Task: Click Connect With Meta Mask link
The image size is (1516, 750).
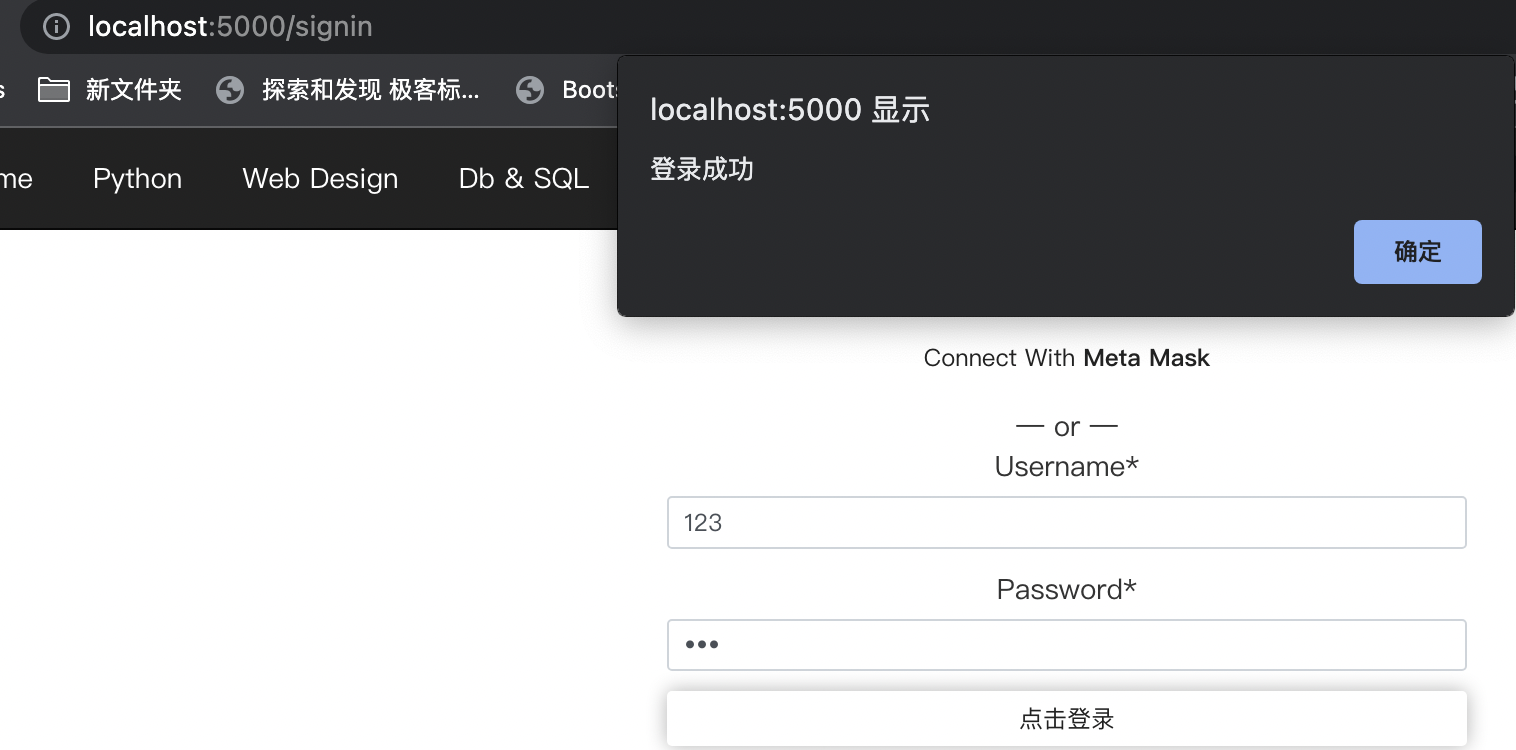Action: [1066, 358]
